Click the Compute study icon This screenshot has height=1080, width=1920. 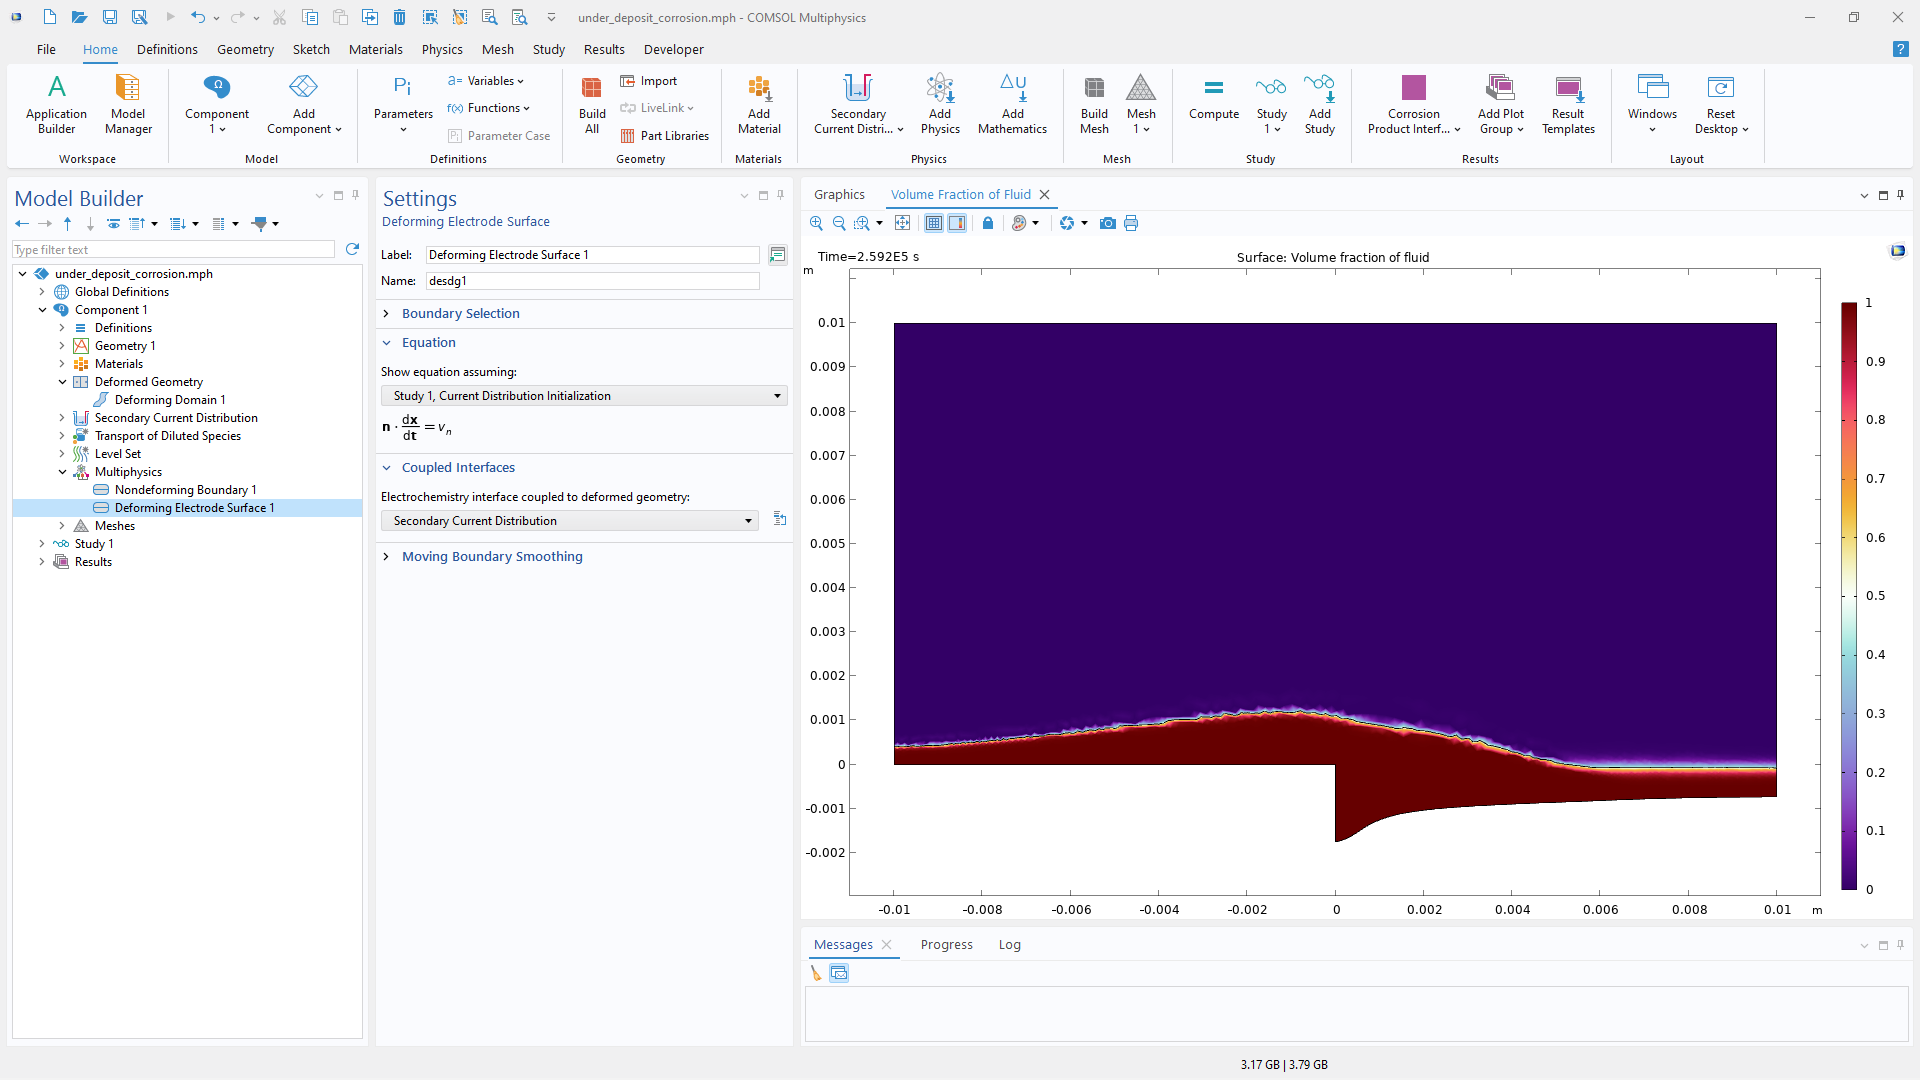(x=1213, y=103)
